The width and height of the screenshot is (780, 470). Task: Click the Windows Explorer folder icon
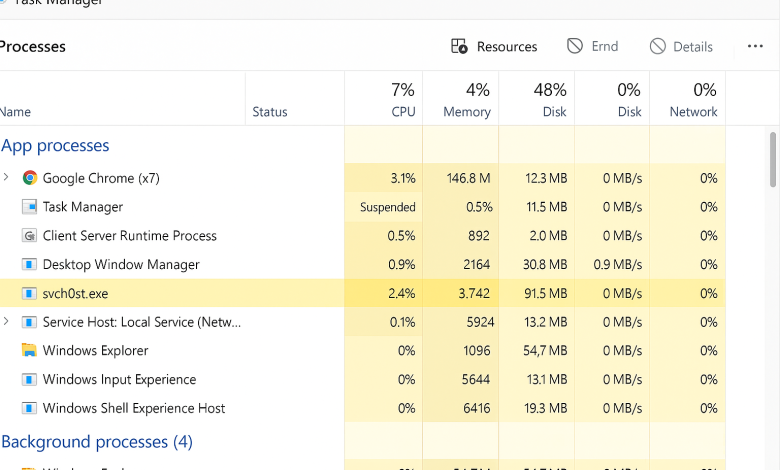[29, 350]
